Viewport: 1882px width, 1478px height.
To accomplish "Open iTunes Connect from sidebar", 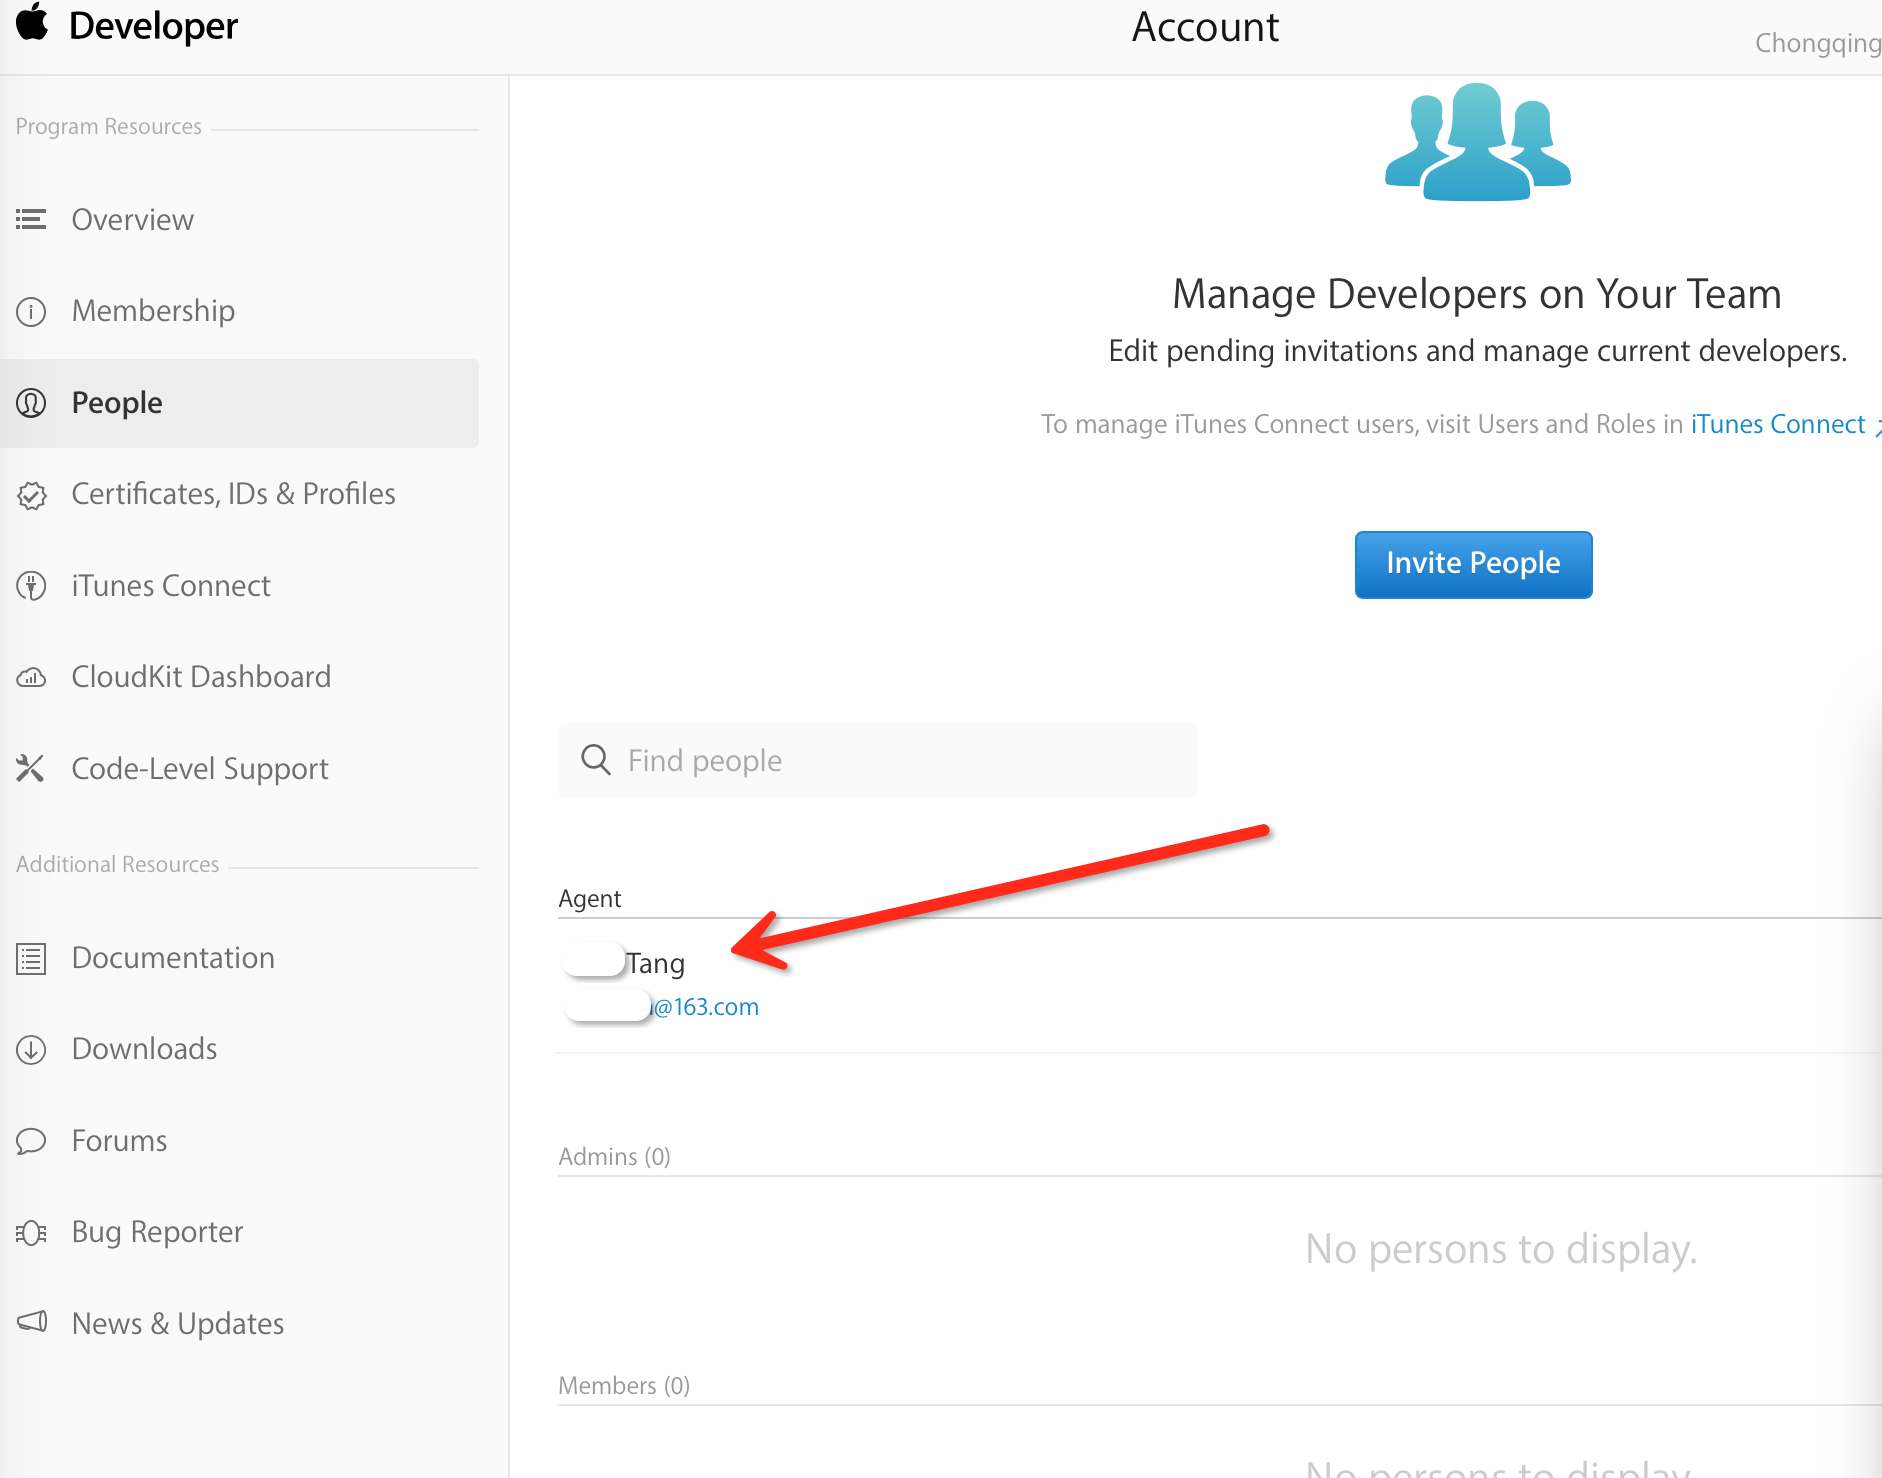I will click(171, 586).
